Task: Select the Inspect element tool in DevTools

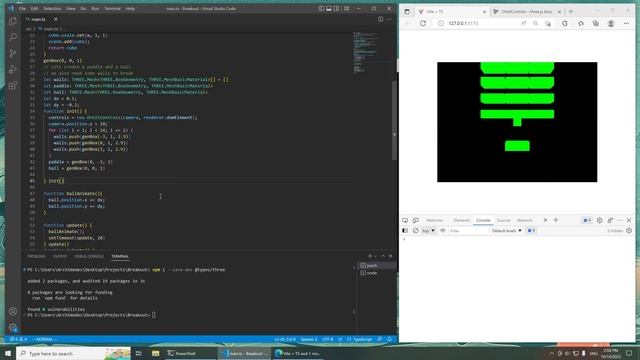Action: (x=405, y=220)
